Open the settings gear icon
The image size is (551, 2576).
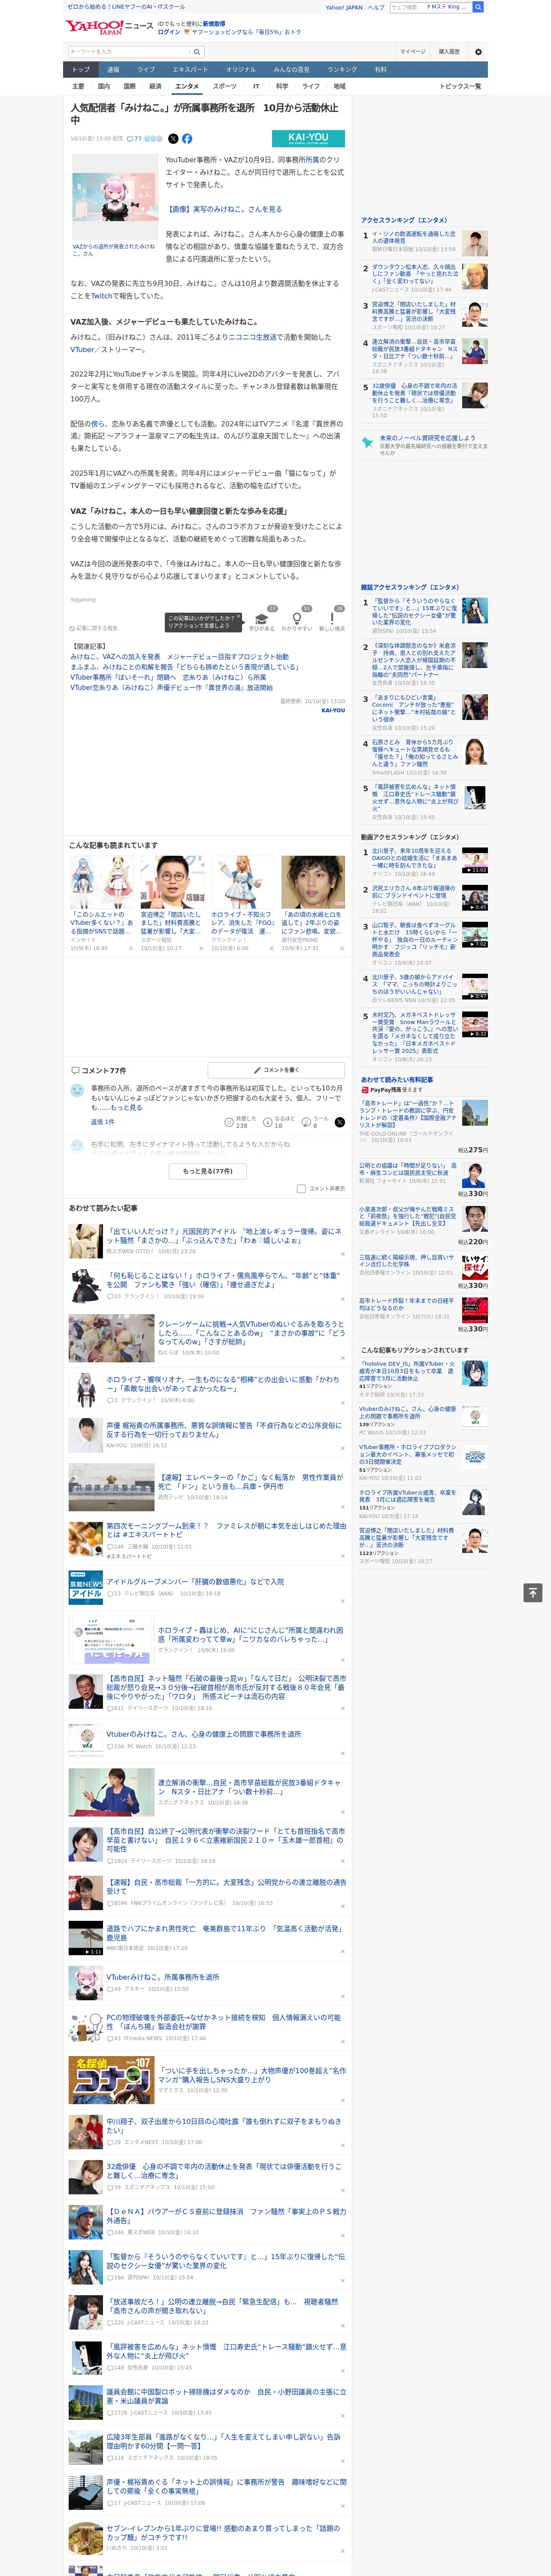click(478, 52)
